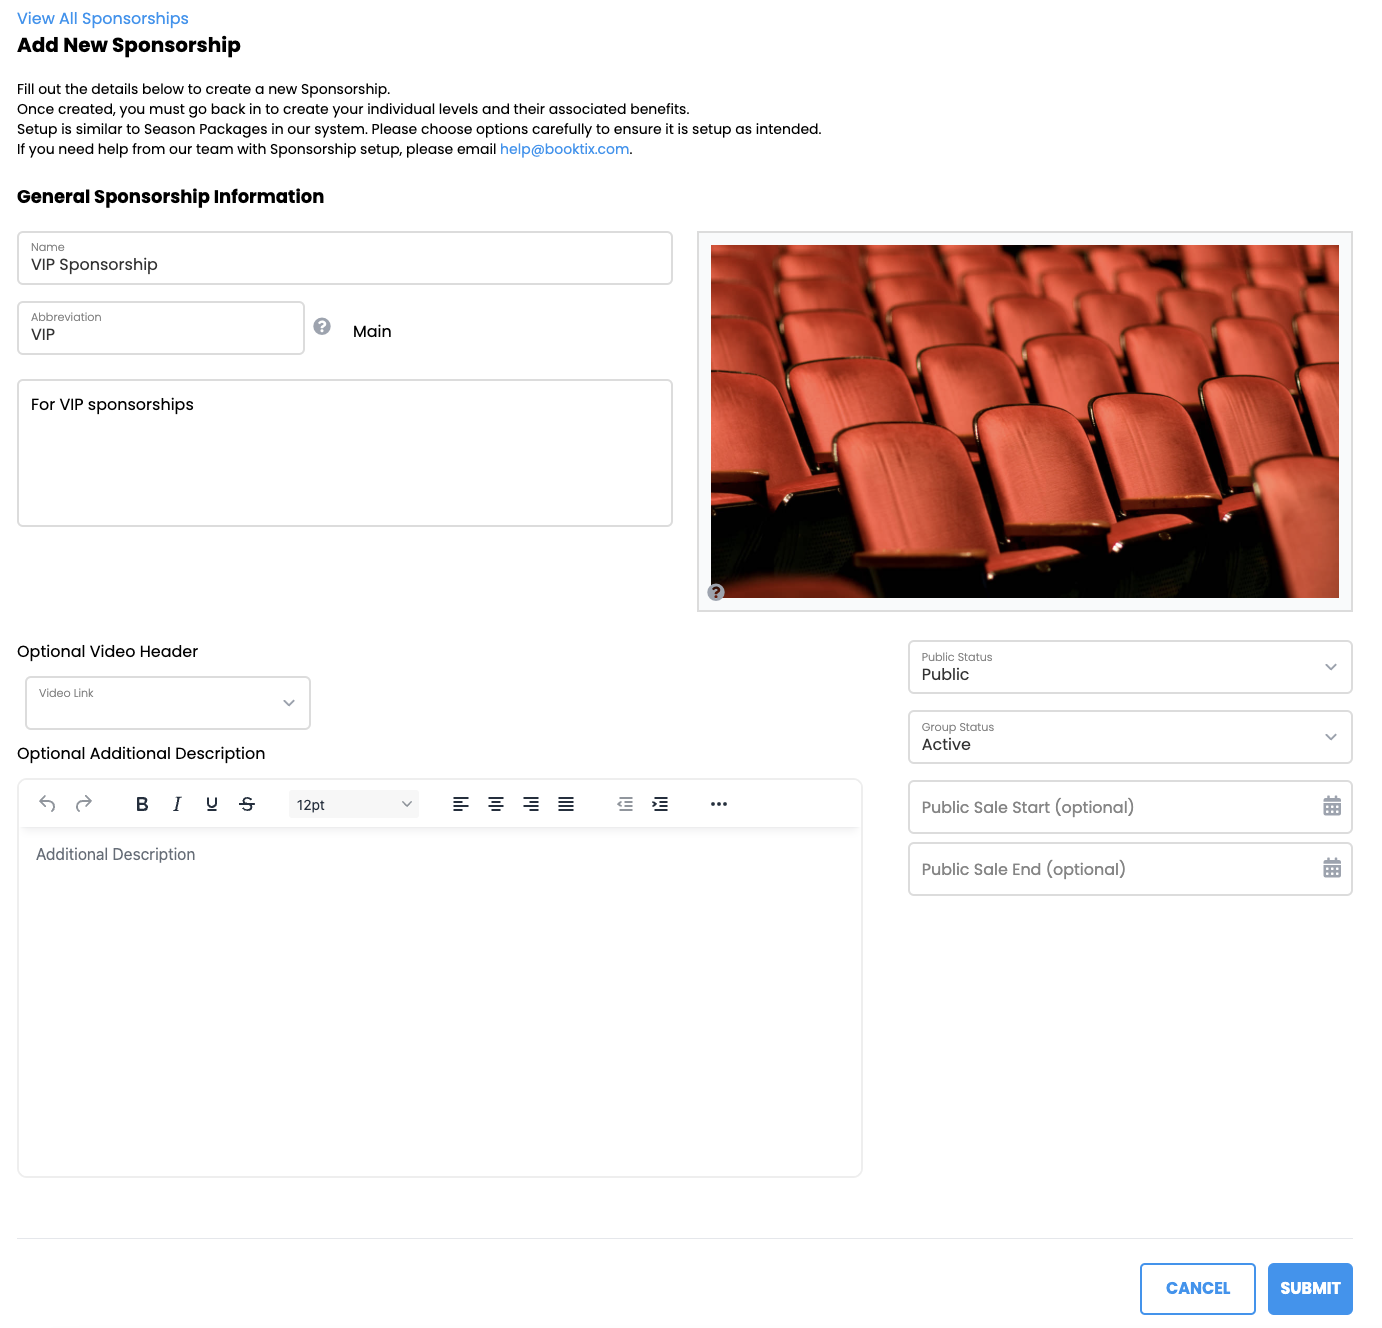Image resolution: width=1382 pixels, height=1328 pixels.
Task: Toggle strikethrough formatting
Action: point(247,804)
